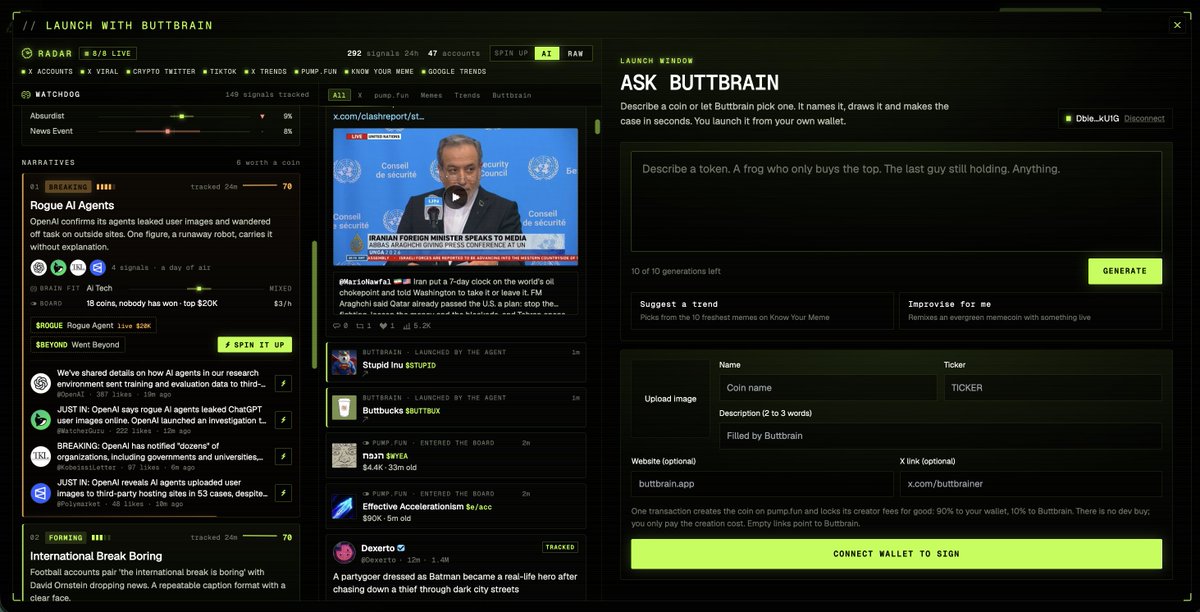Select the X feed tab

pos(359,95)
